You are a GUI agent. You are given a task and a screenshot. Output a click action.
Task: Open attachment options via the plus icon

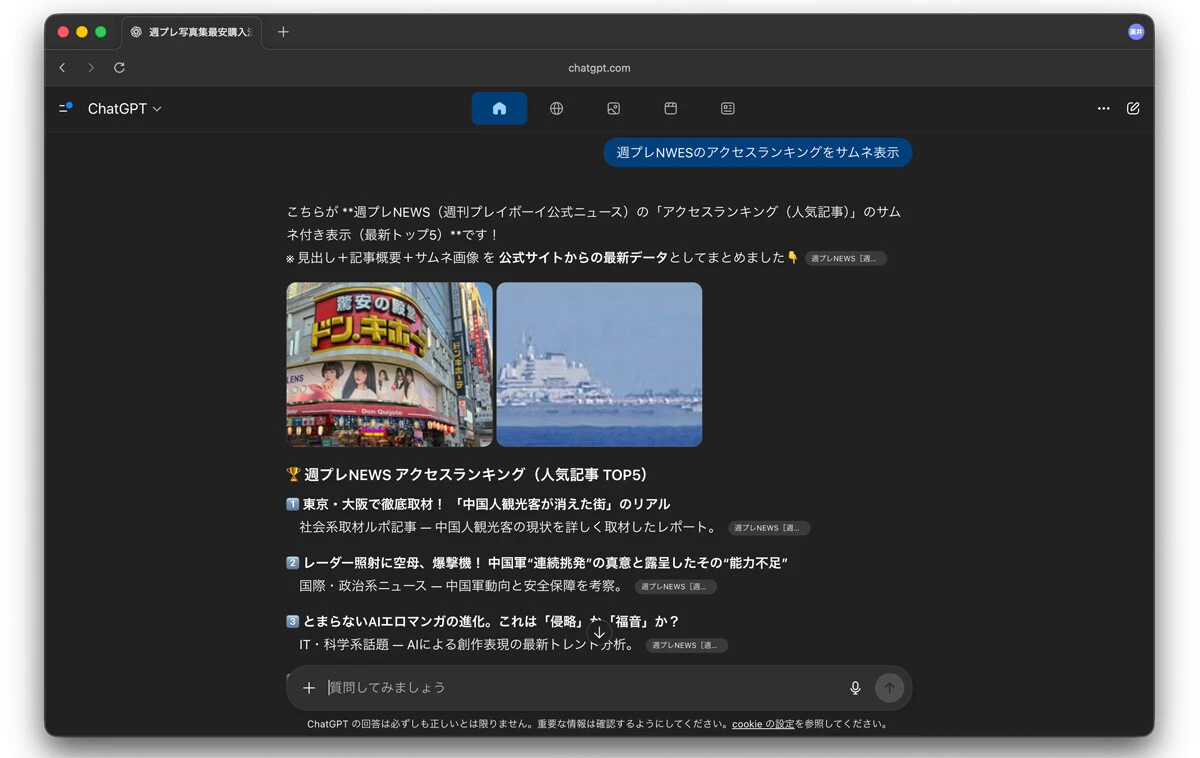309,687
